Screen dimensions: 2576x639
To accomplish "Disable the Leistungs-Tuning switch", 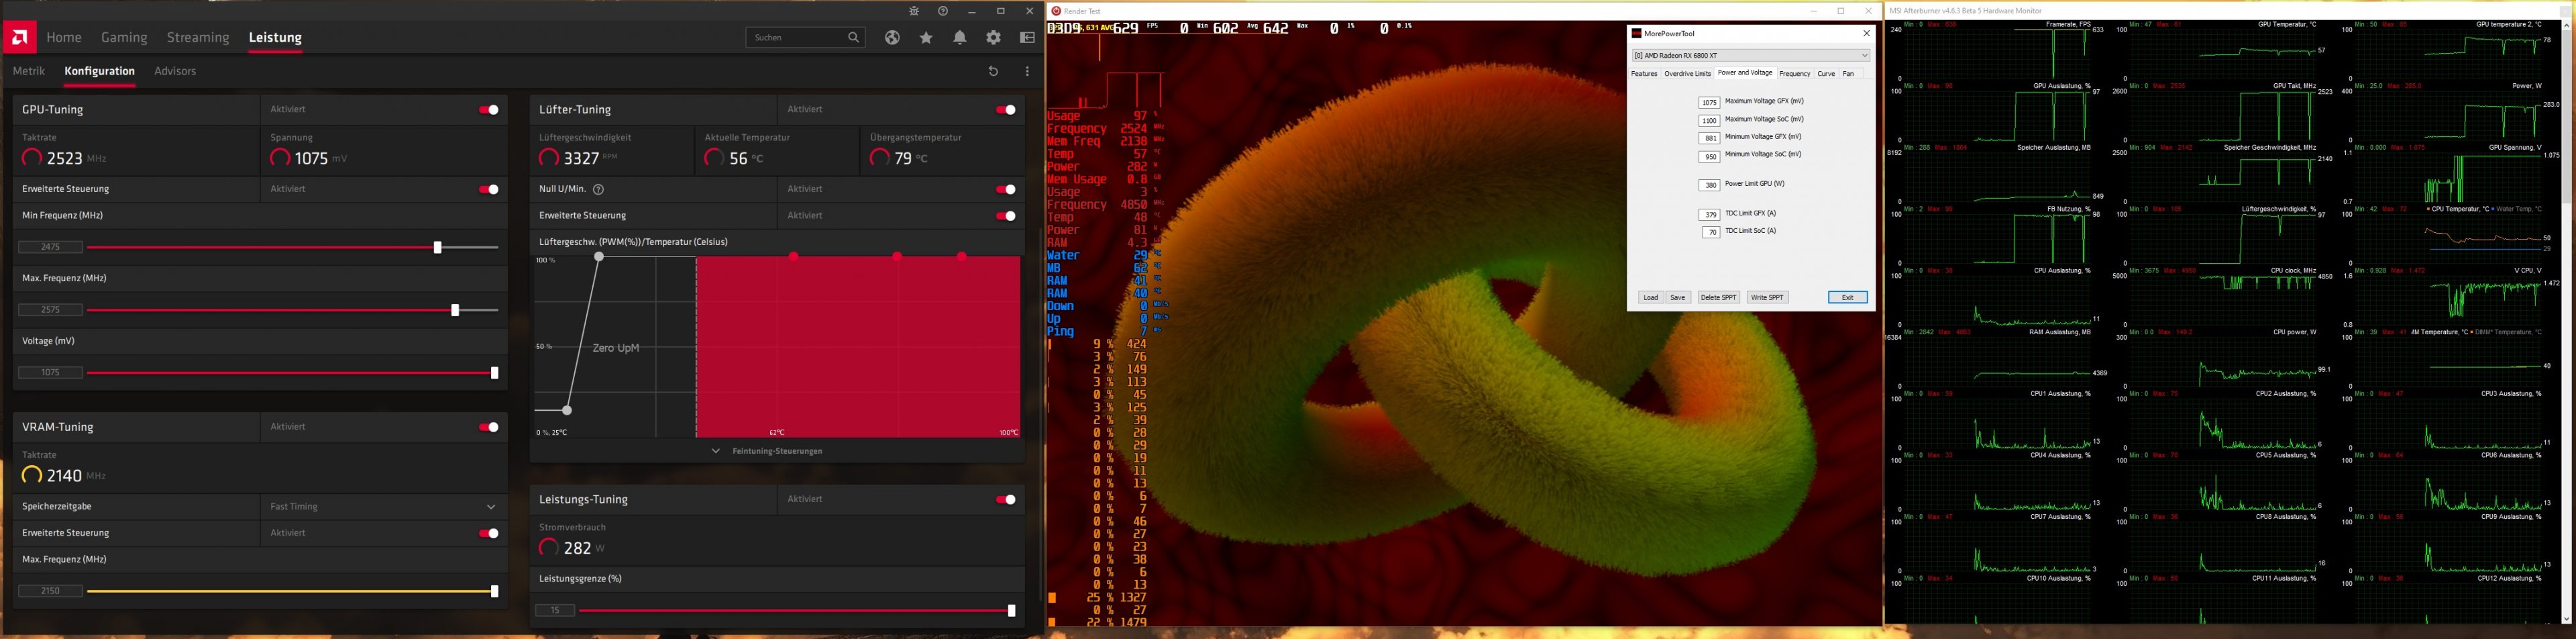I will click(x=1006, y=499).
